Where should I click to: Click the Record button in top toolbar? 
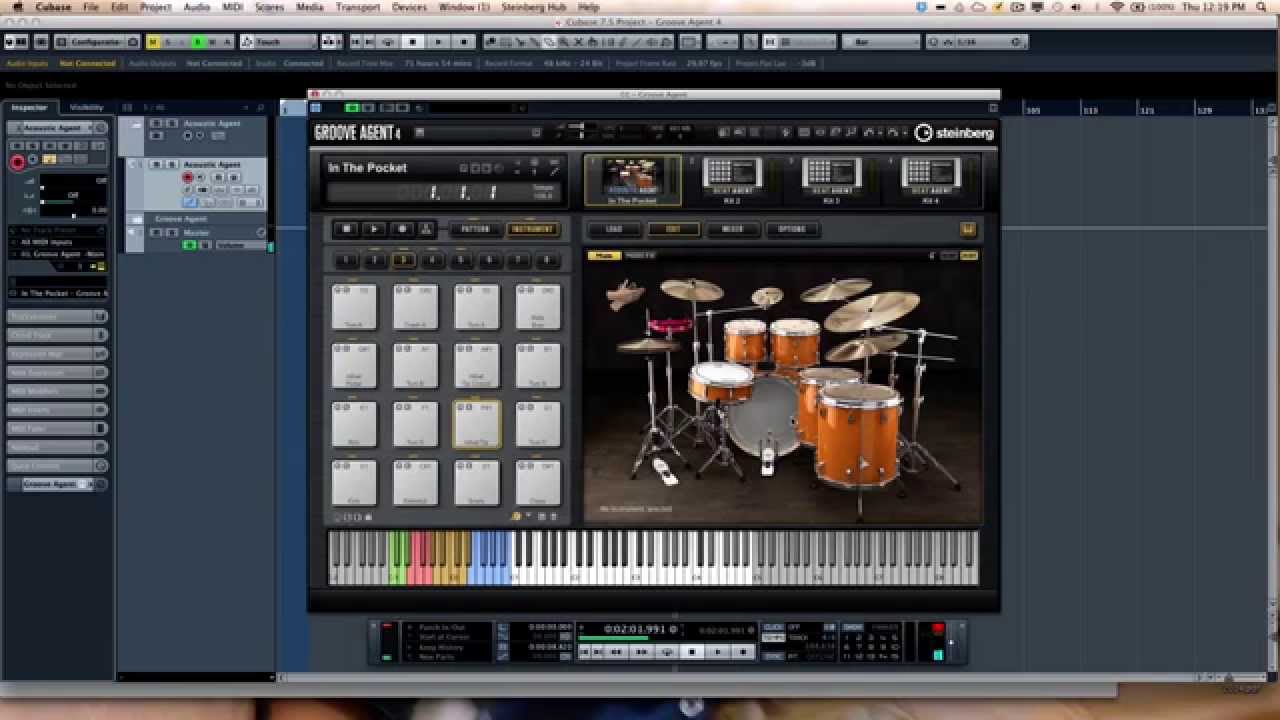point(463,42)
